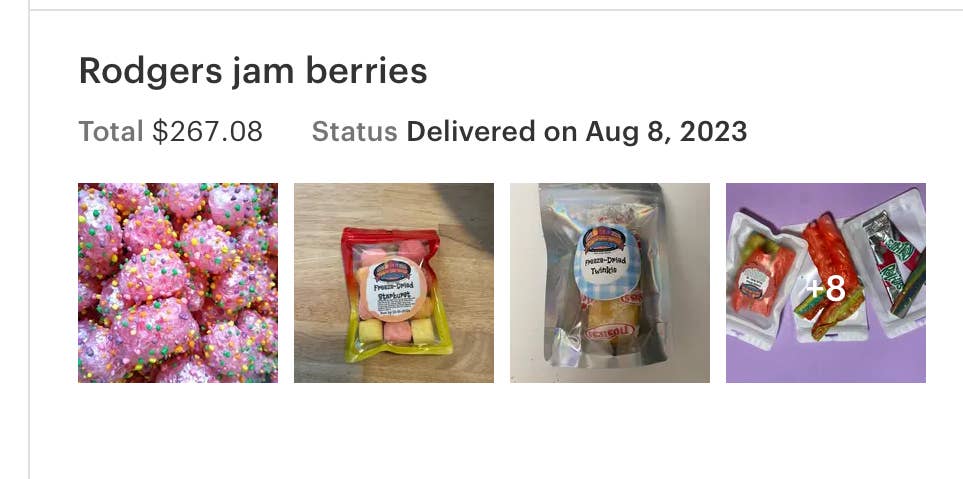Click the order total amount $267.08
The width and height of the screenshot is (963, 479).
pos(208,131)
